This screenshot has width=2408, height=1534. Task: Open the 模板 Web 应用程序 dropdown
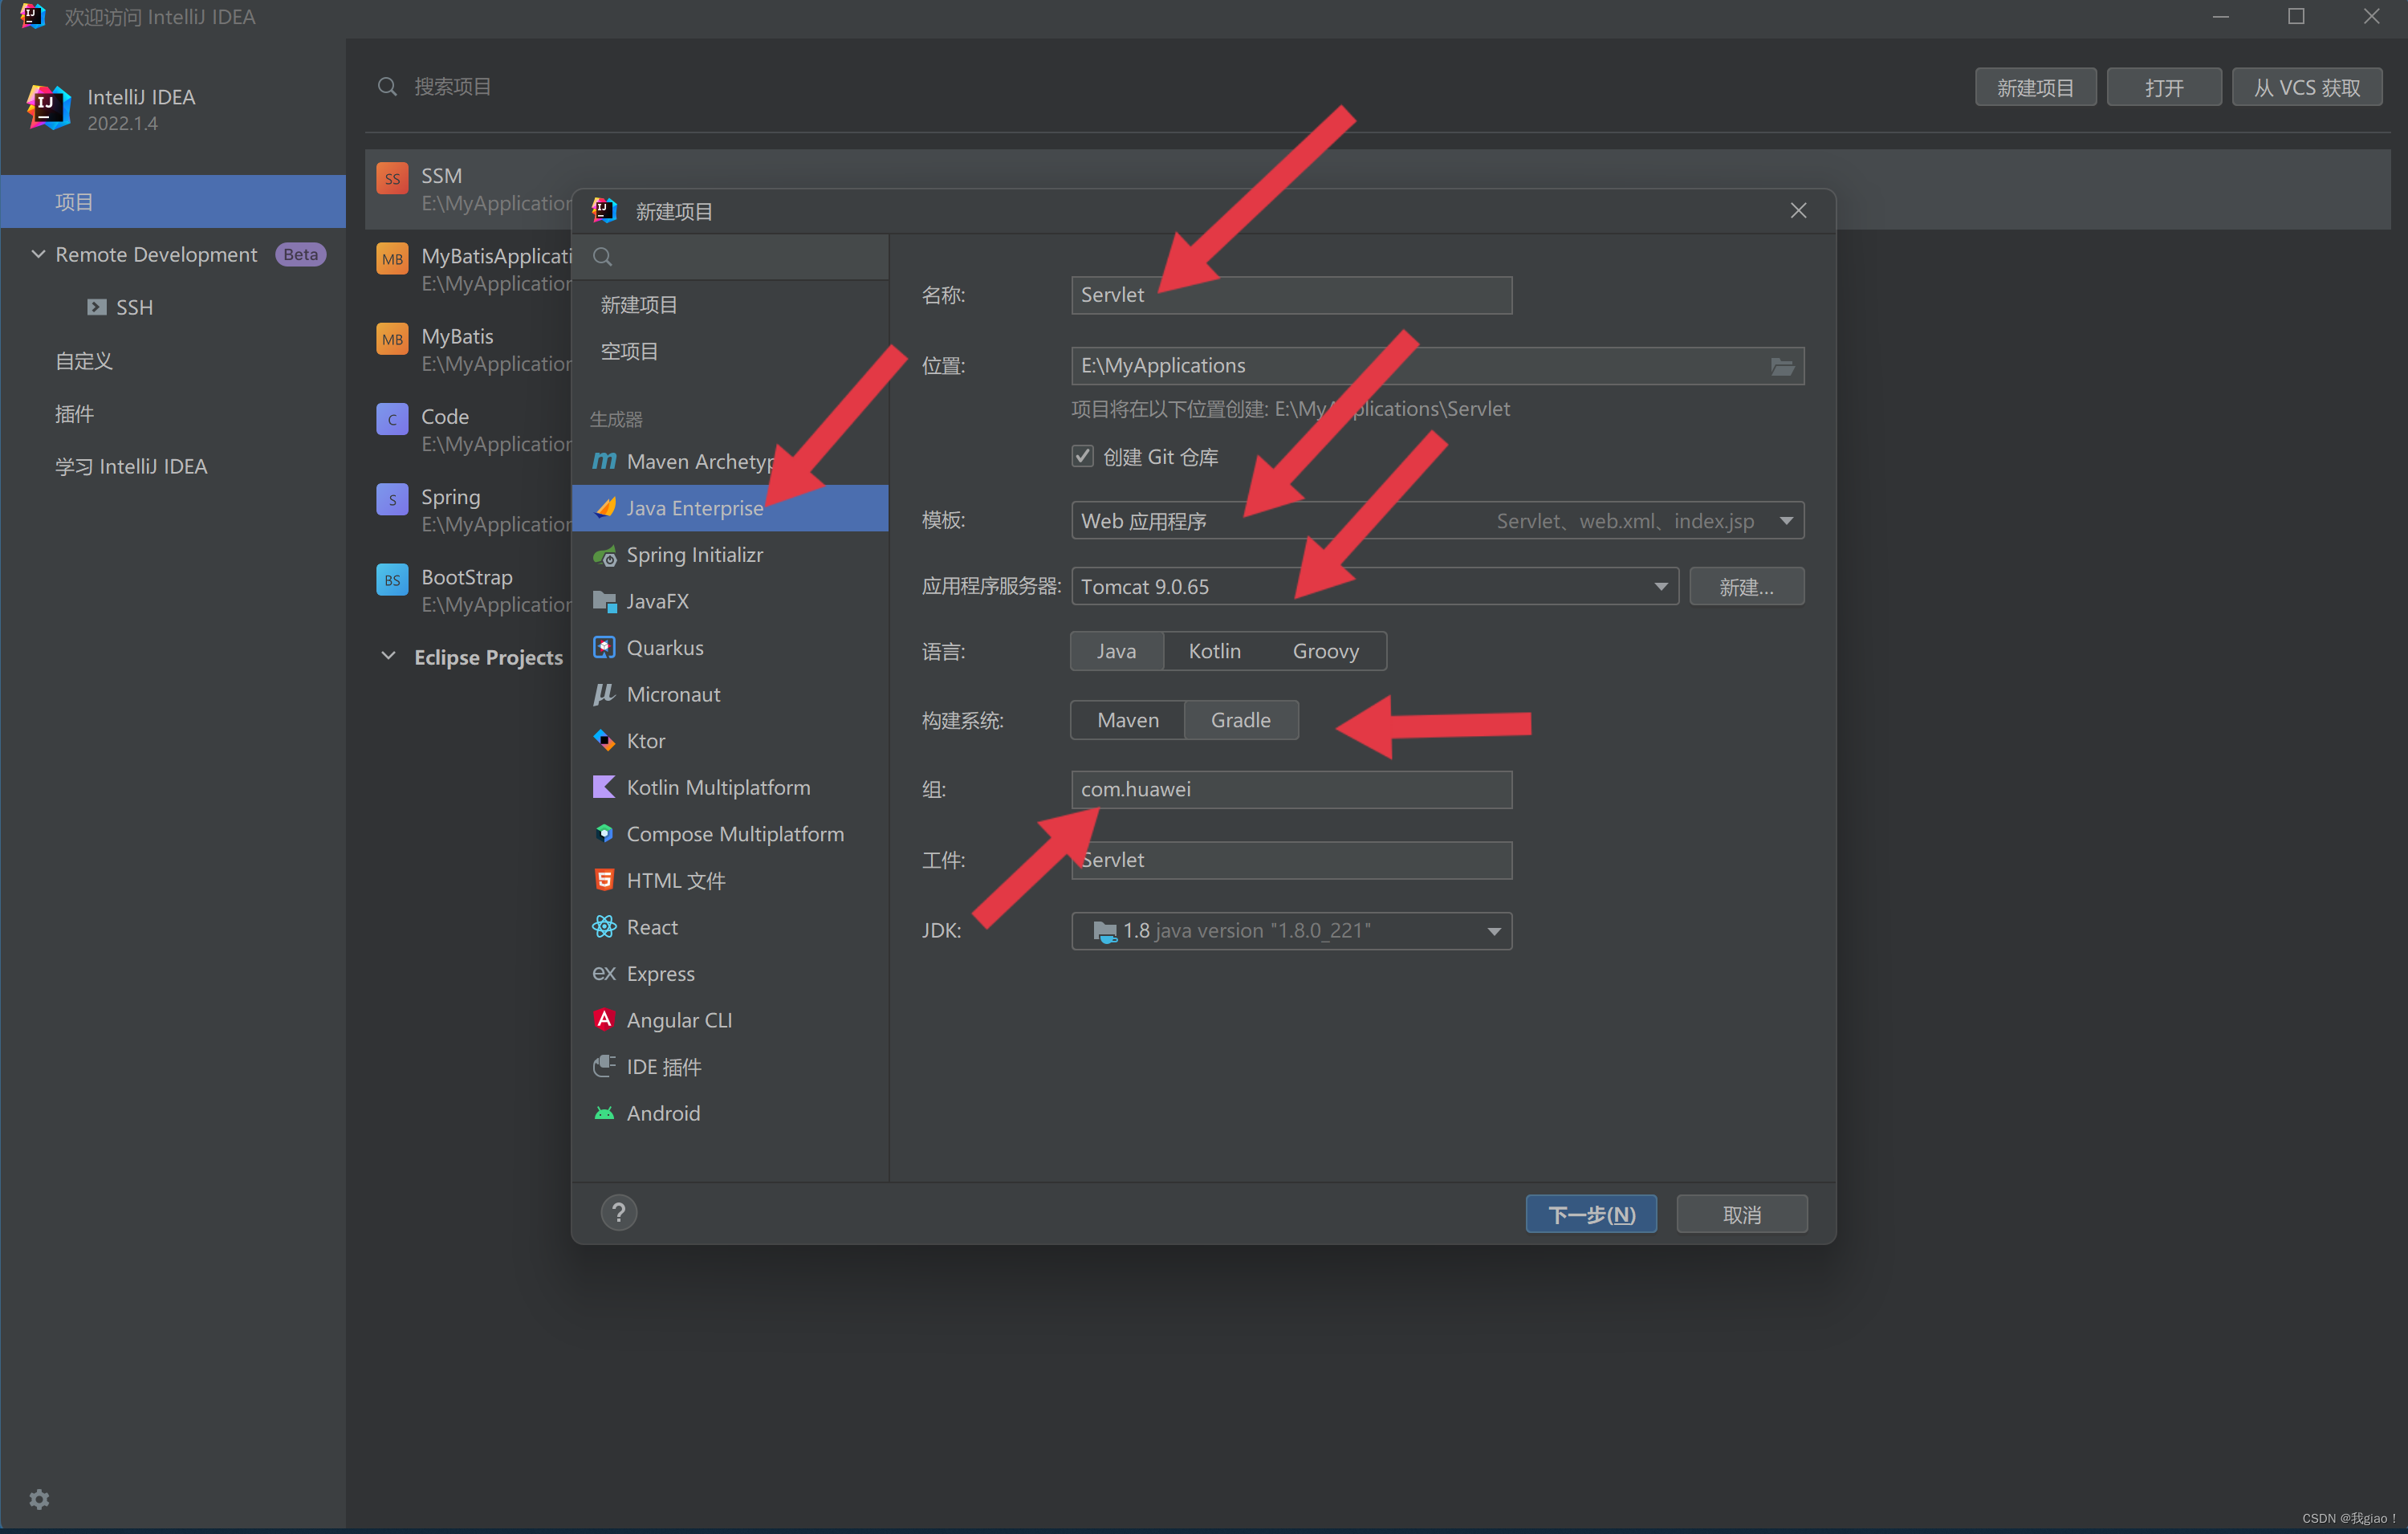point(1437,521)
